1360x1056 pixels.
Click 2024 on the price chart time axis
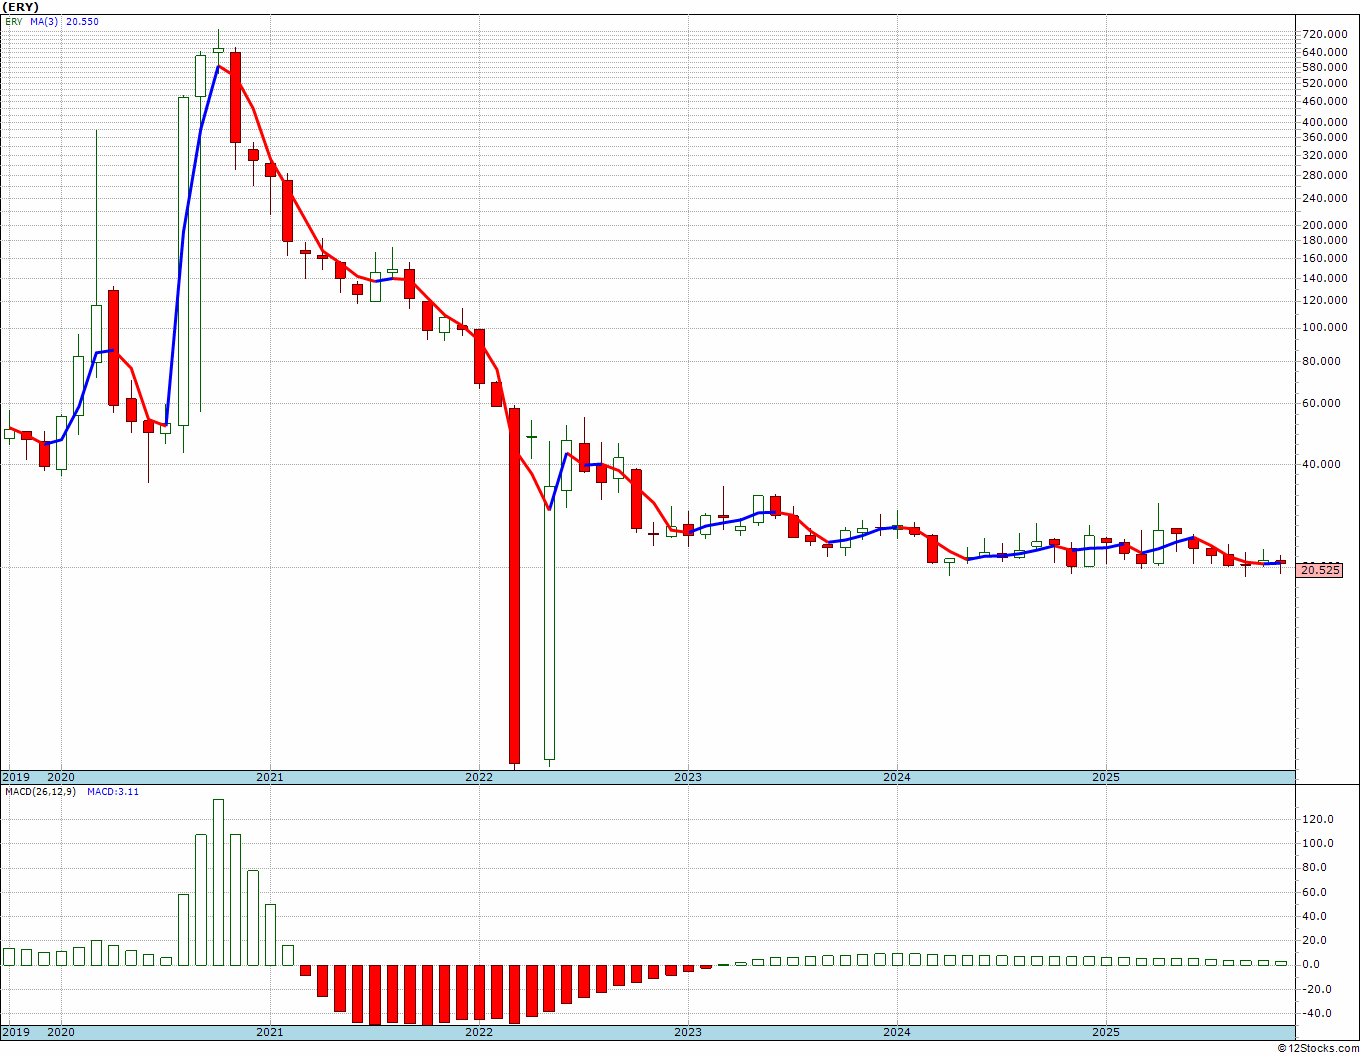(897, 777)
